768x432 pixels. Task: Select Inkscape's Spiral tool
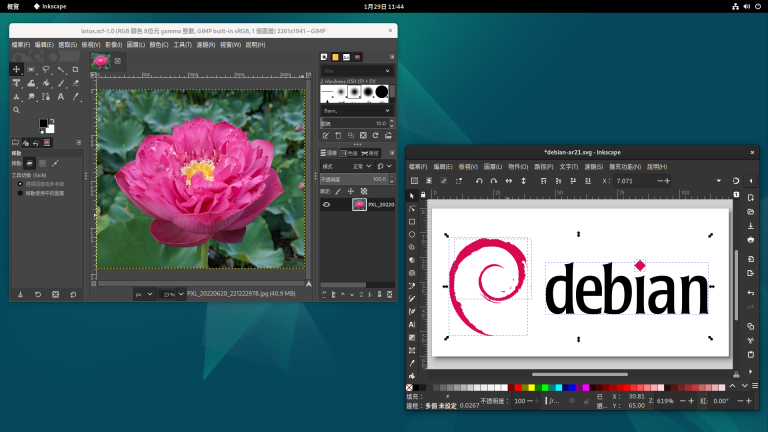pyautogui.click(x=412, y=273)
